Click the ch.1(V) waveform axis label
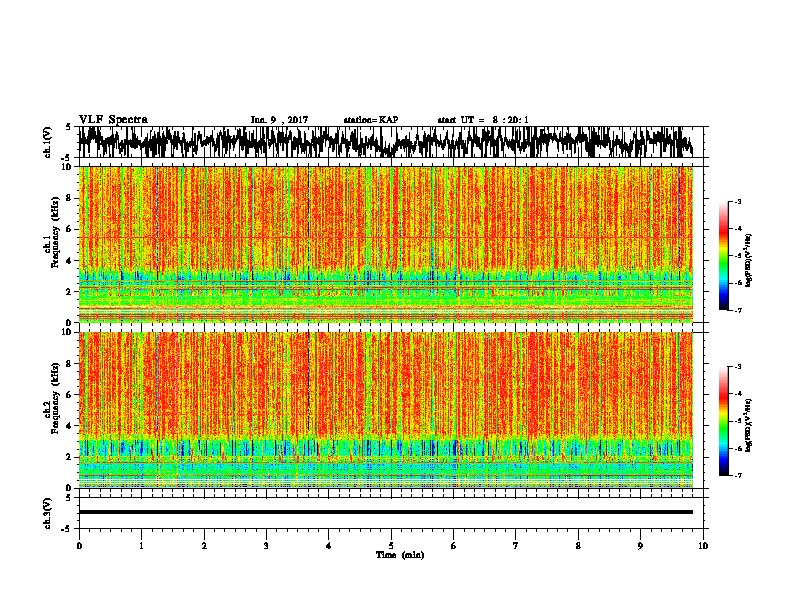The image size is (792, 612). [48, 142]
